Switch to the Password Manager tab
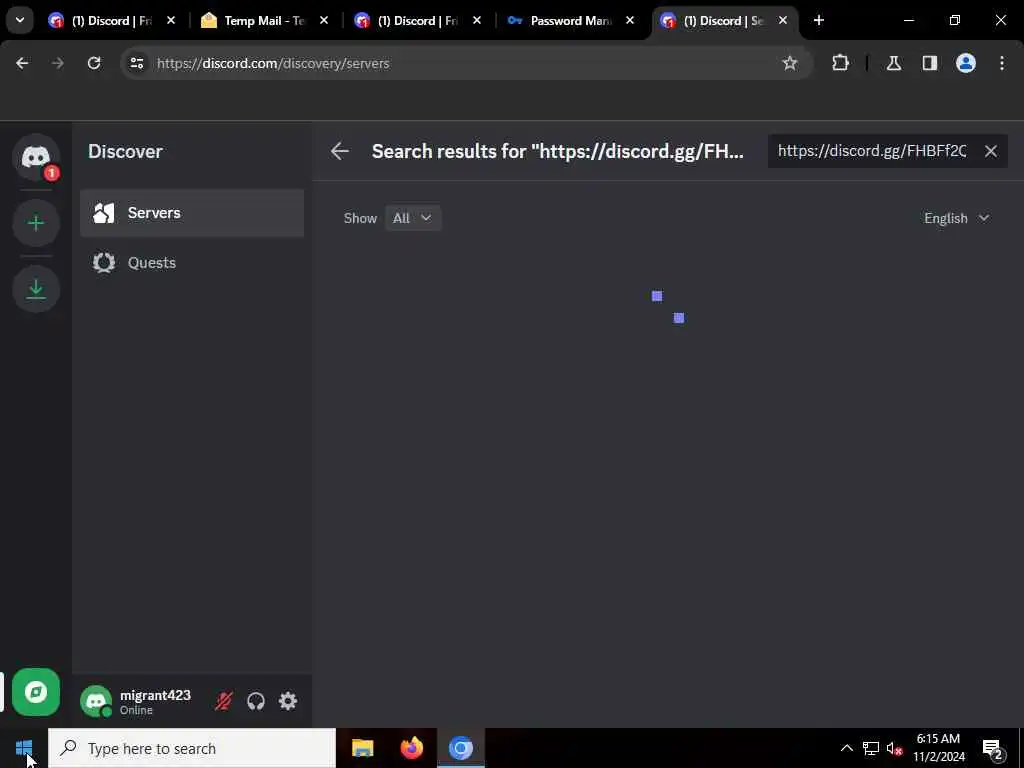The width and height of the screenshot is (1024, 768). coord(570,21)
